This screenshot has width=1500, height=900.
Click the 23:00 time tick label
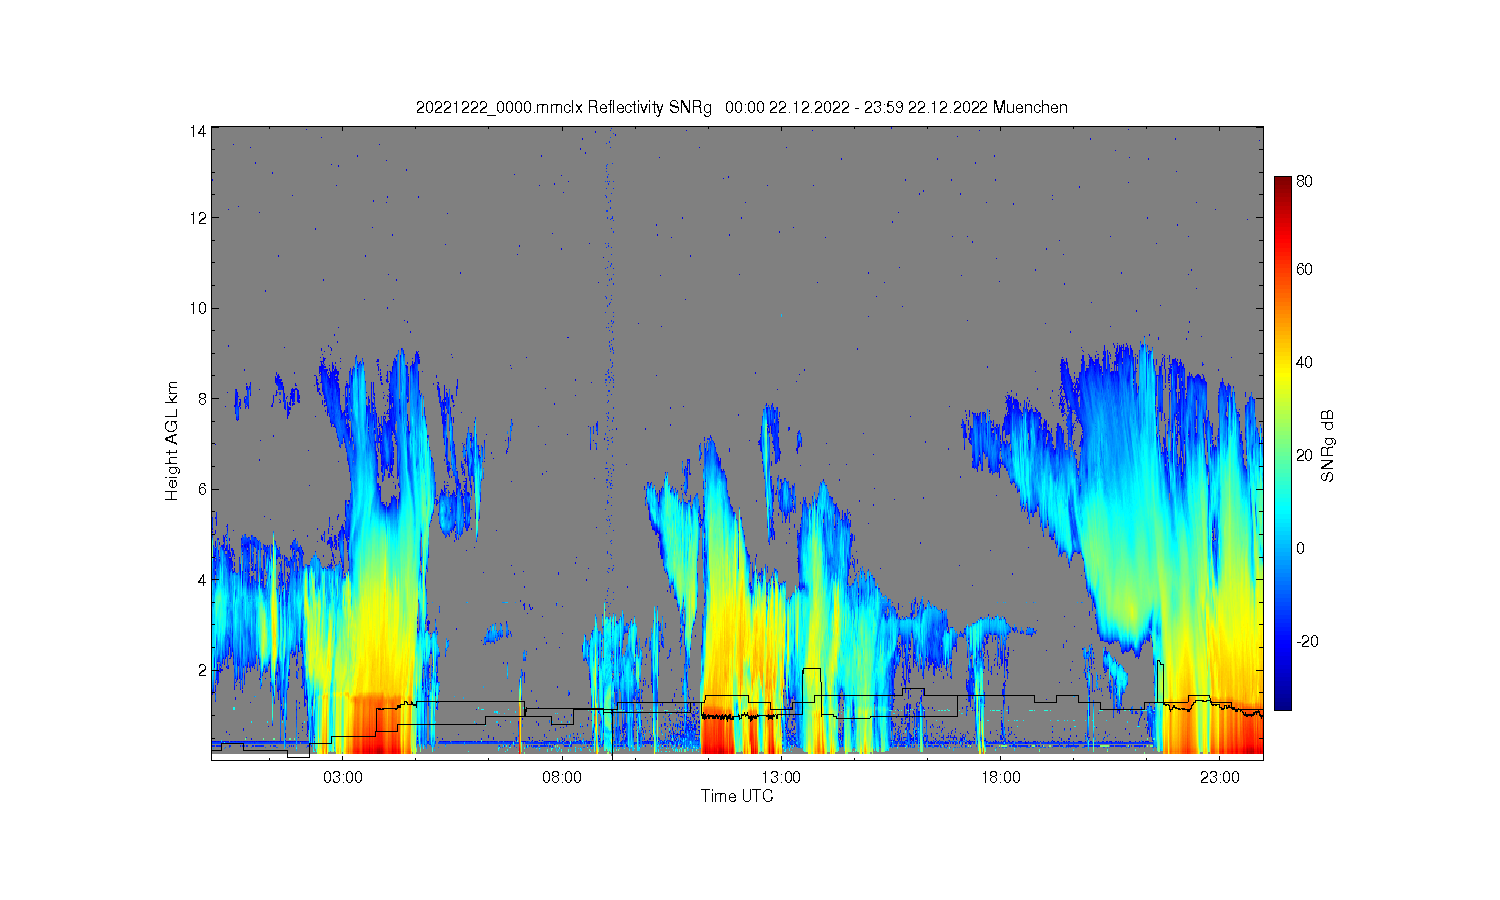(1219, 777)
